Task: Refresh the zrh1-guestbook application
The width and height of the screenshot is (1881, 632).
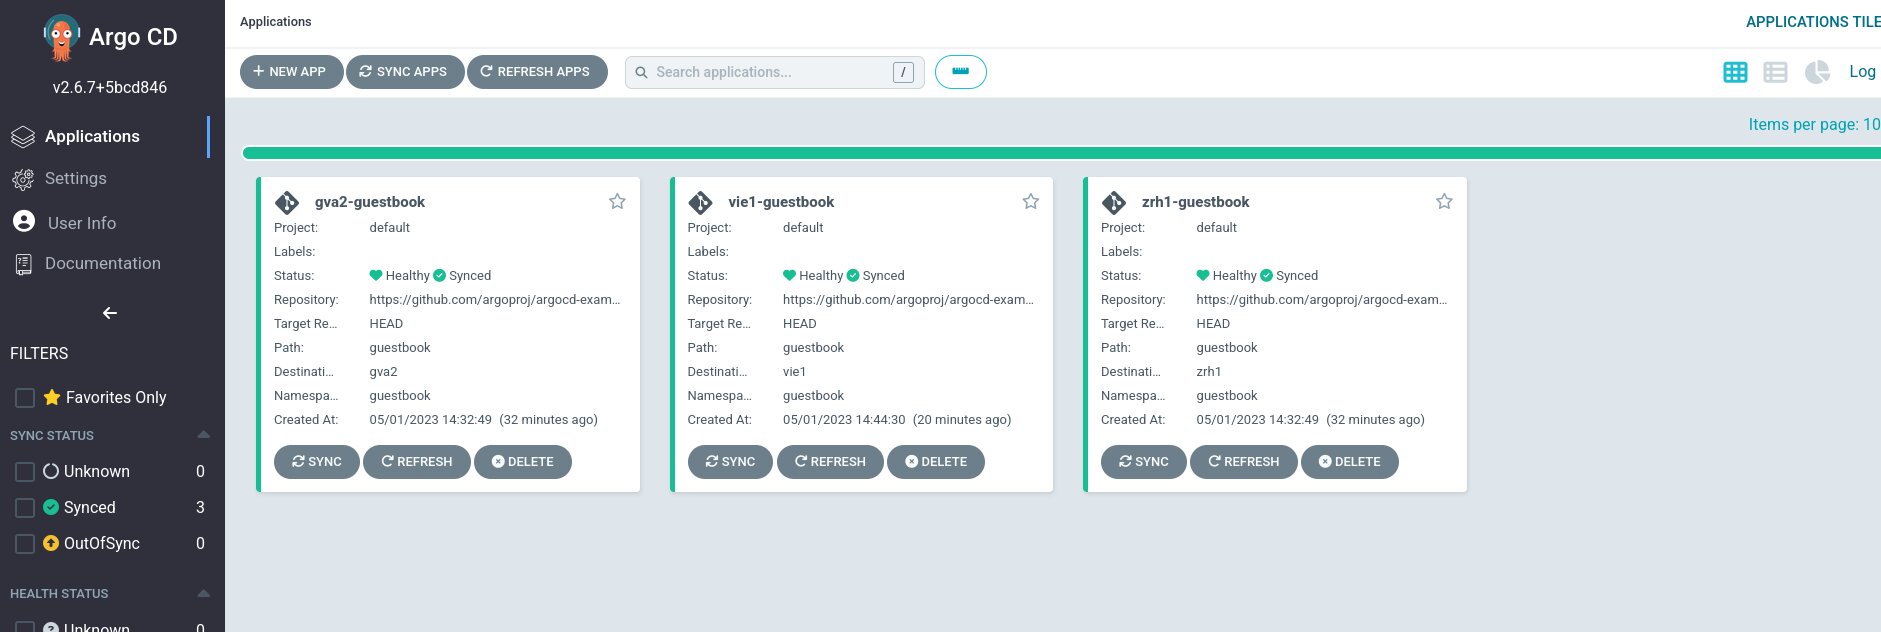Action: tap(1244, 462)
